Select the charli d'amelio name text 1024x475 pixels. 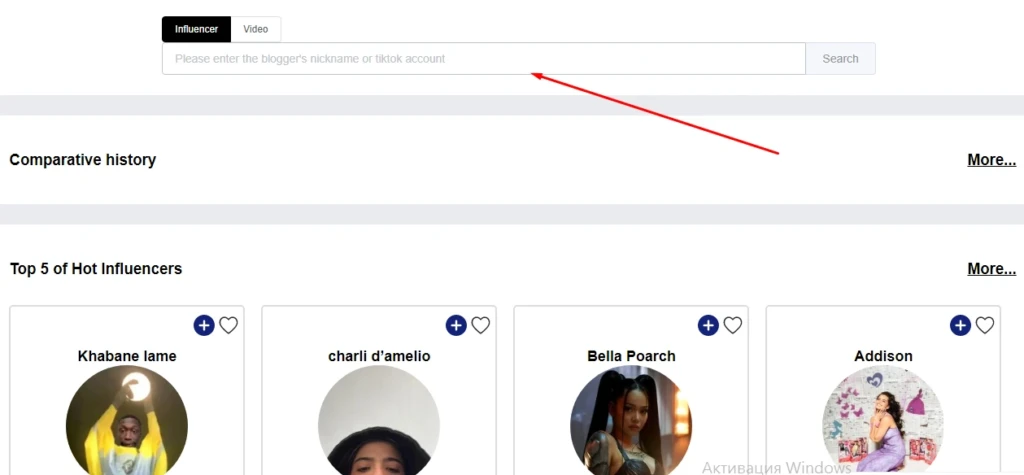click(379, 356)
